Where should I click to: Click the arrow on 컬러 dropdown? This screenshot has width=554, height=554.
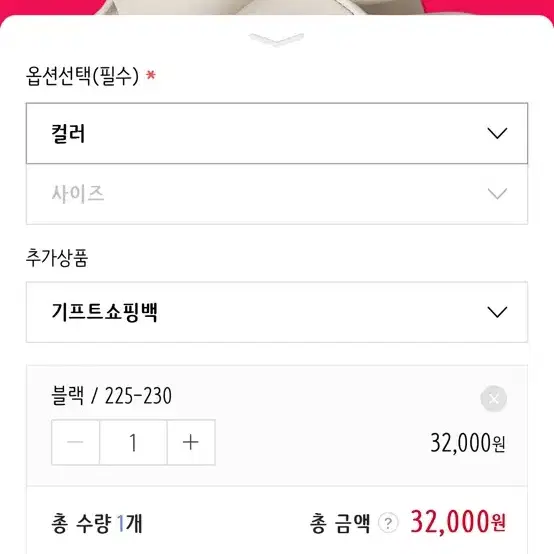click(x=497, y=133)
